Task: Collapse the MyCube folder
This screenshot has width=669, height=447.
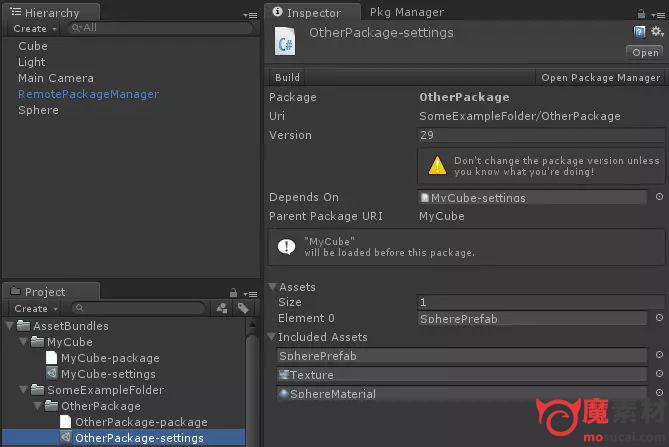Action: (x=23, y=342)
